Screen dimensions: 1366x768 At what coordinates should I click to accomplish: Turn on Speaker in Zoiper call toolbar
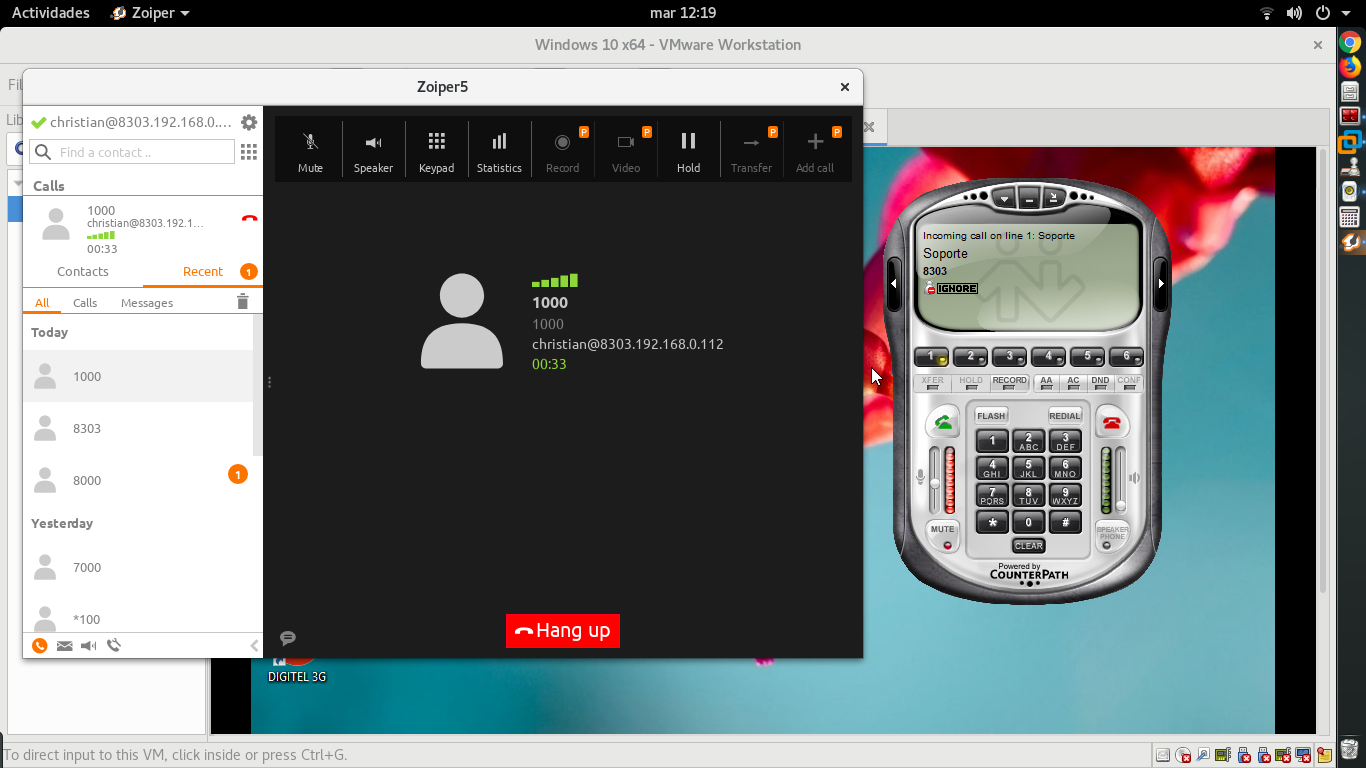[x=373, y=151]
